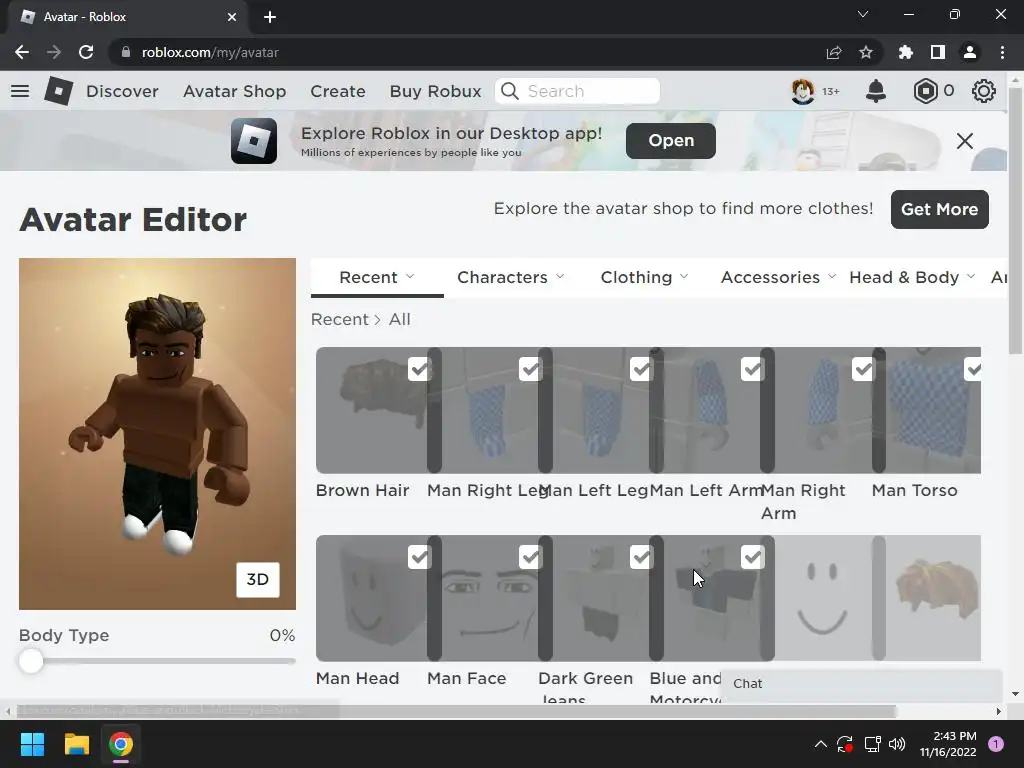This screenshot has width=1024, height=768.
Task: Open the Windows Start menu
Action: coord(32,744)
